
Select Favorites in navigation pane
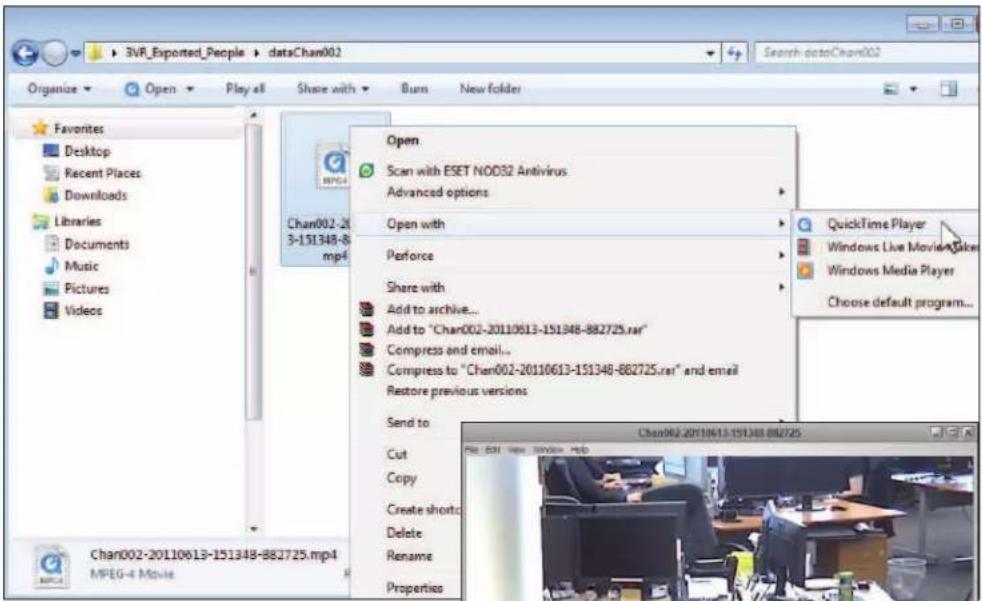(78, 128)
